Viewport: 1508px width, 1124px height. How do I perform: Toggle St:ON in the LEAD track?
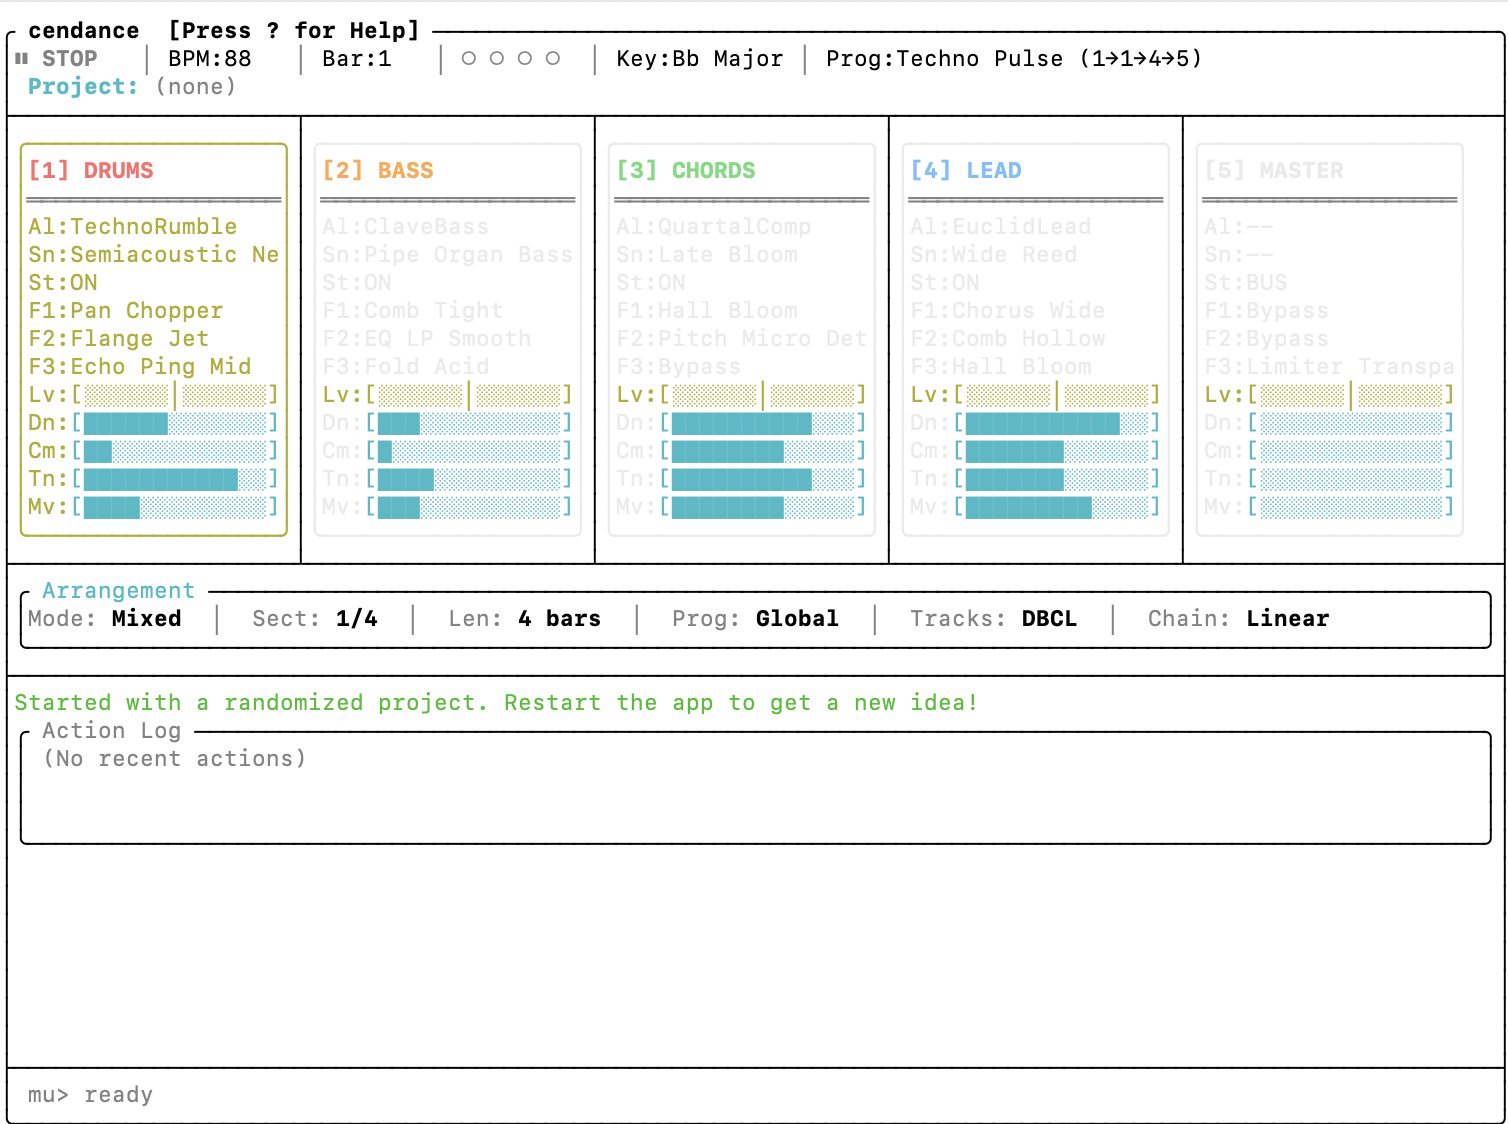[x=945, y=283]
